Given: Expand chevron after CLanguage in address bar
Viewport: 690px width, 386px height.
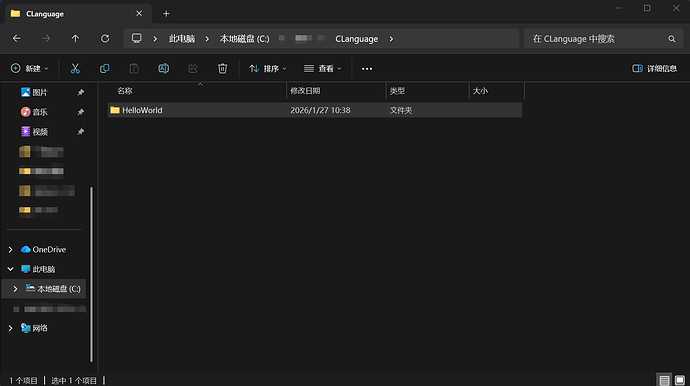Looking at the screenshot, I should [391, 39].
